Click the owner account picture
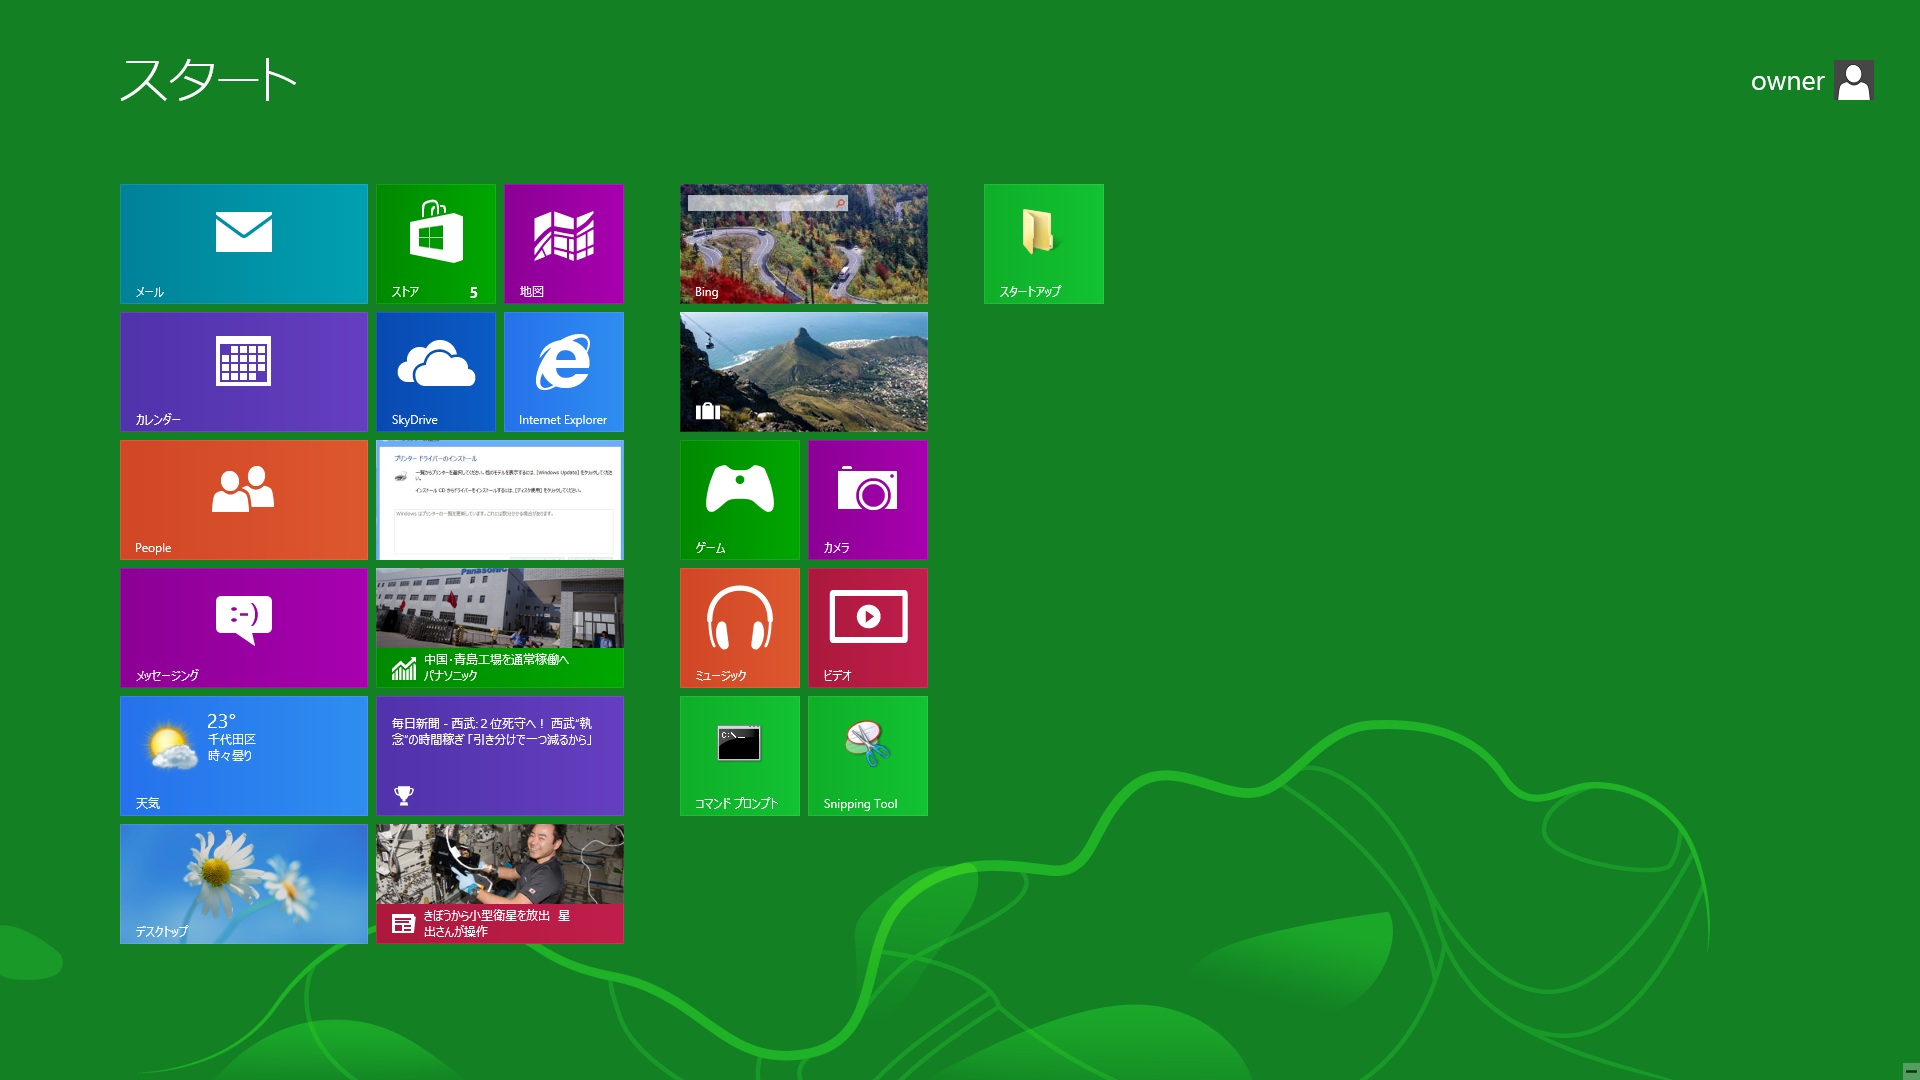This screenshot has height=1080, width=1920. (x=1853, y=81)
